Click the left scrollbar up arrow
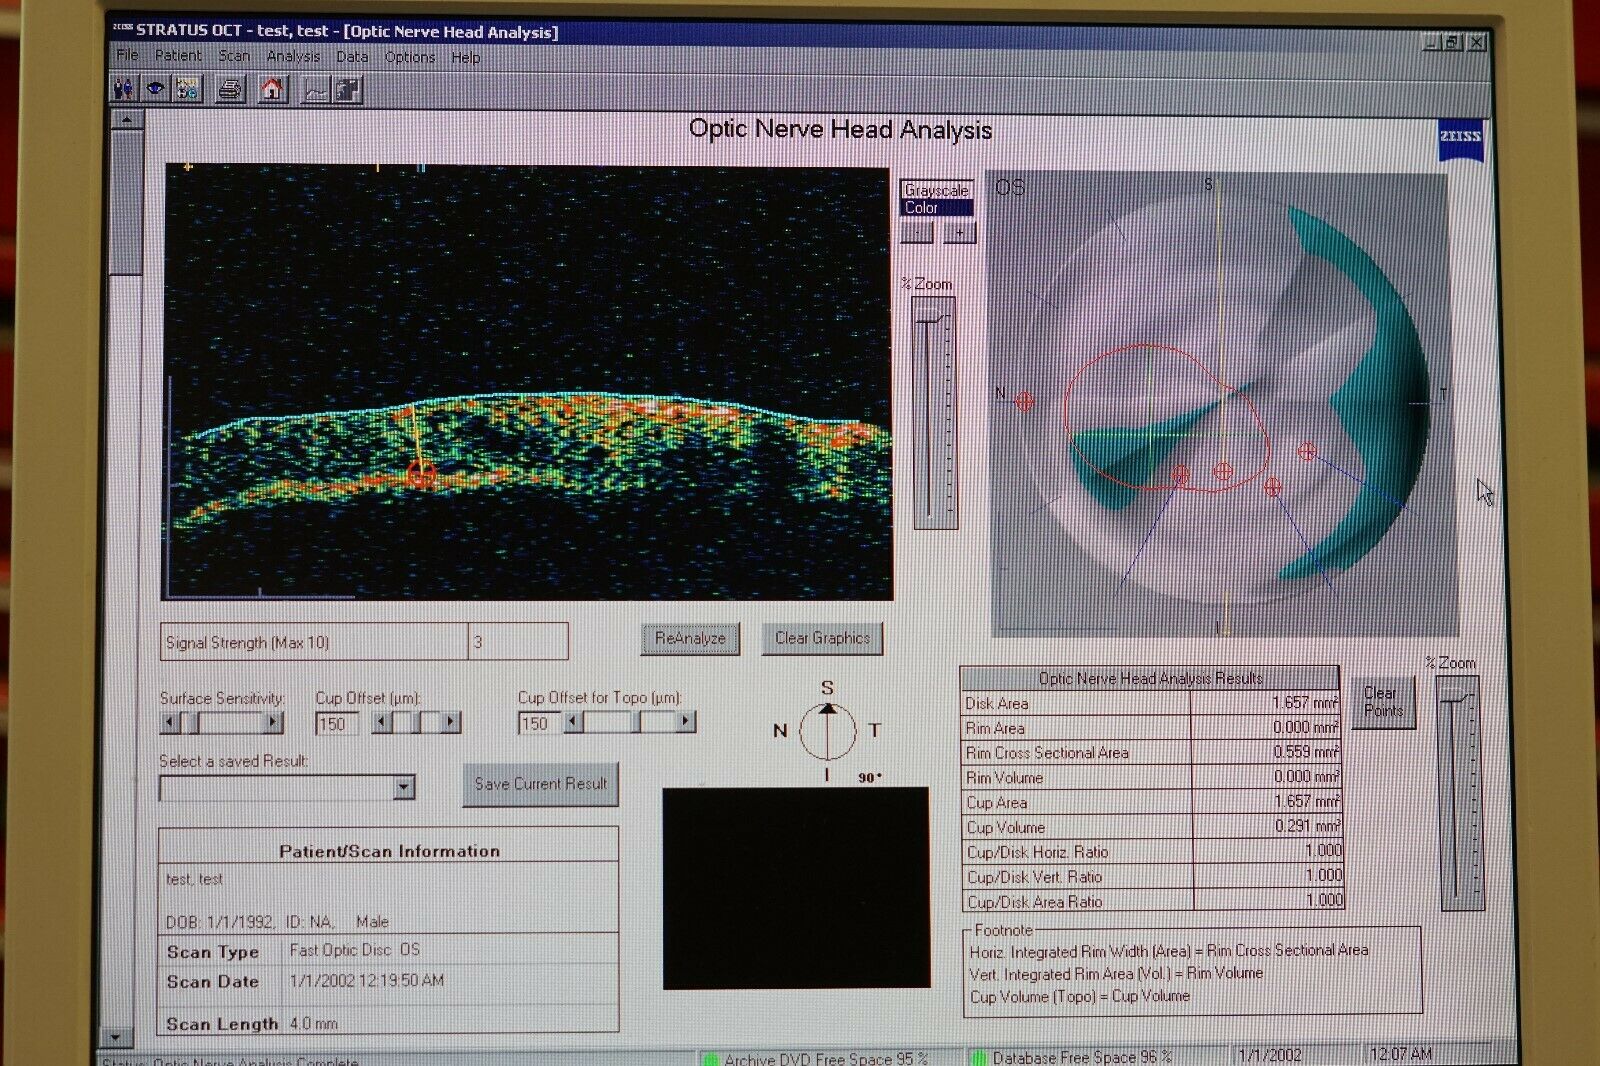Viewport: 1600px width, 1066px height. pos(127,120)
